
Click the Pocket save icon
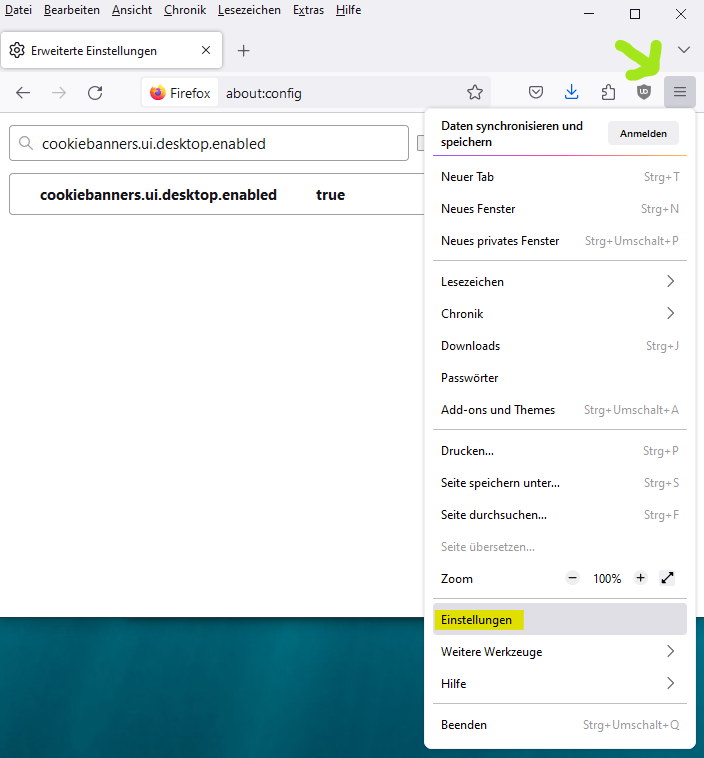[x=536, y=93]
